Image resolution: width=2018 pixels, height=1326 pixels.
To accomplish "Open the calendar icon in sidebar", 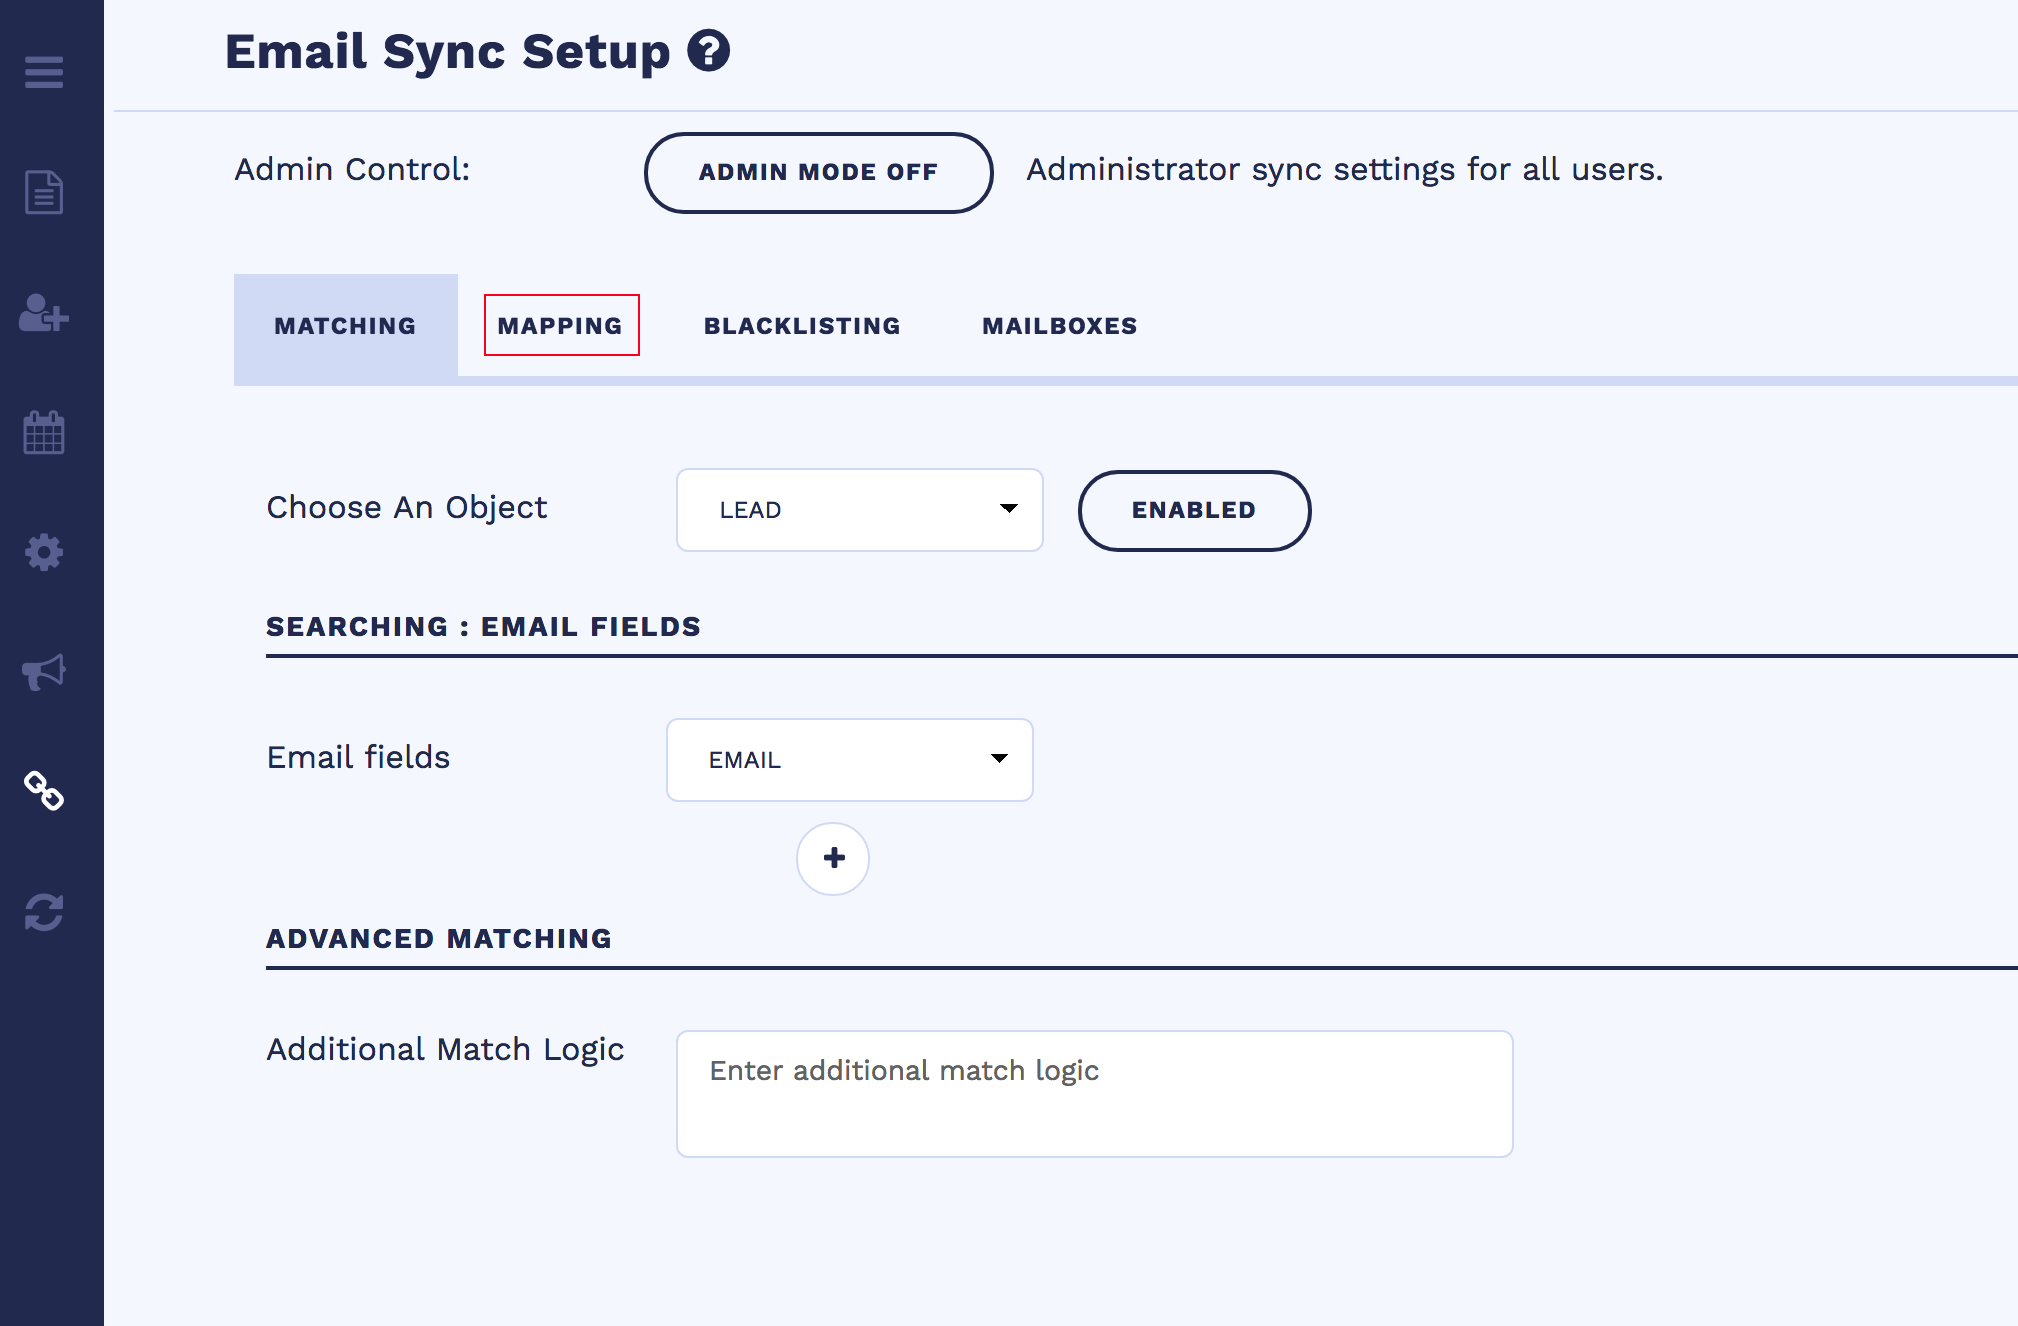I will (44, 432).
